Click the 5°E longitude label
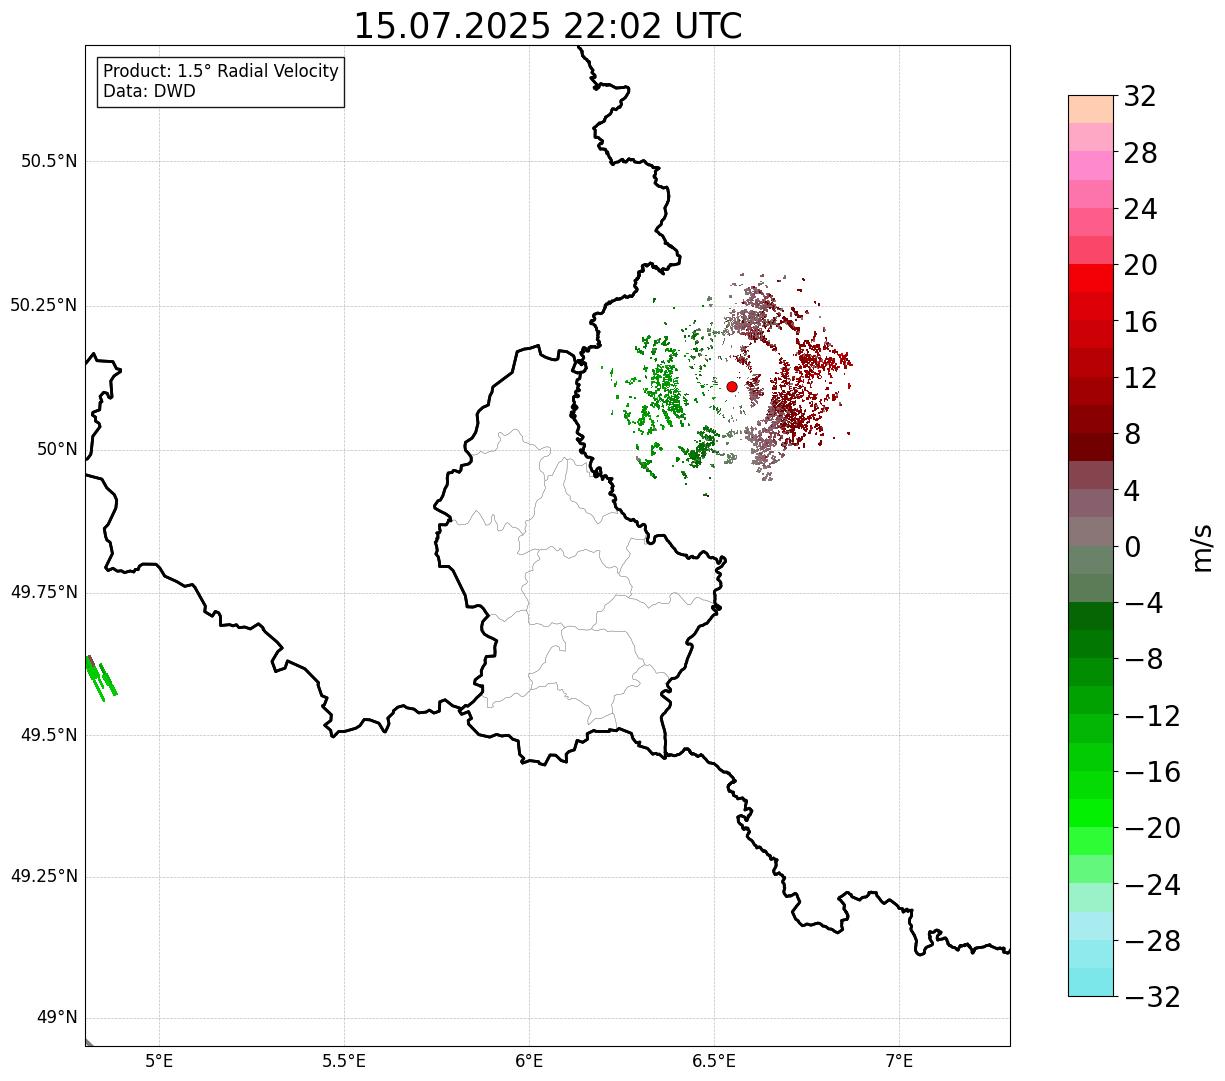Image resolution: width=1225 pixels, height=1081 pixels. pos(159,1061)
